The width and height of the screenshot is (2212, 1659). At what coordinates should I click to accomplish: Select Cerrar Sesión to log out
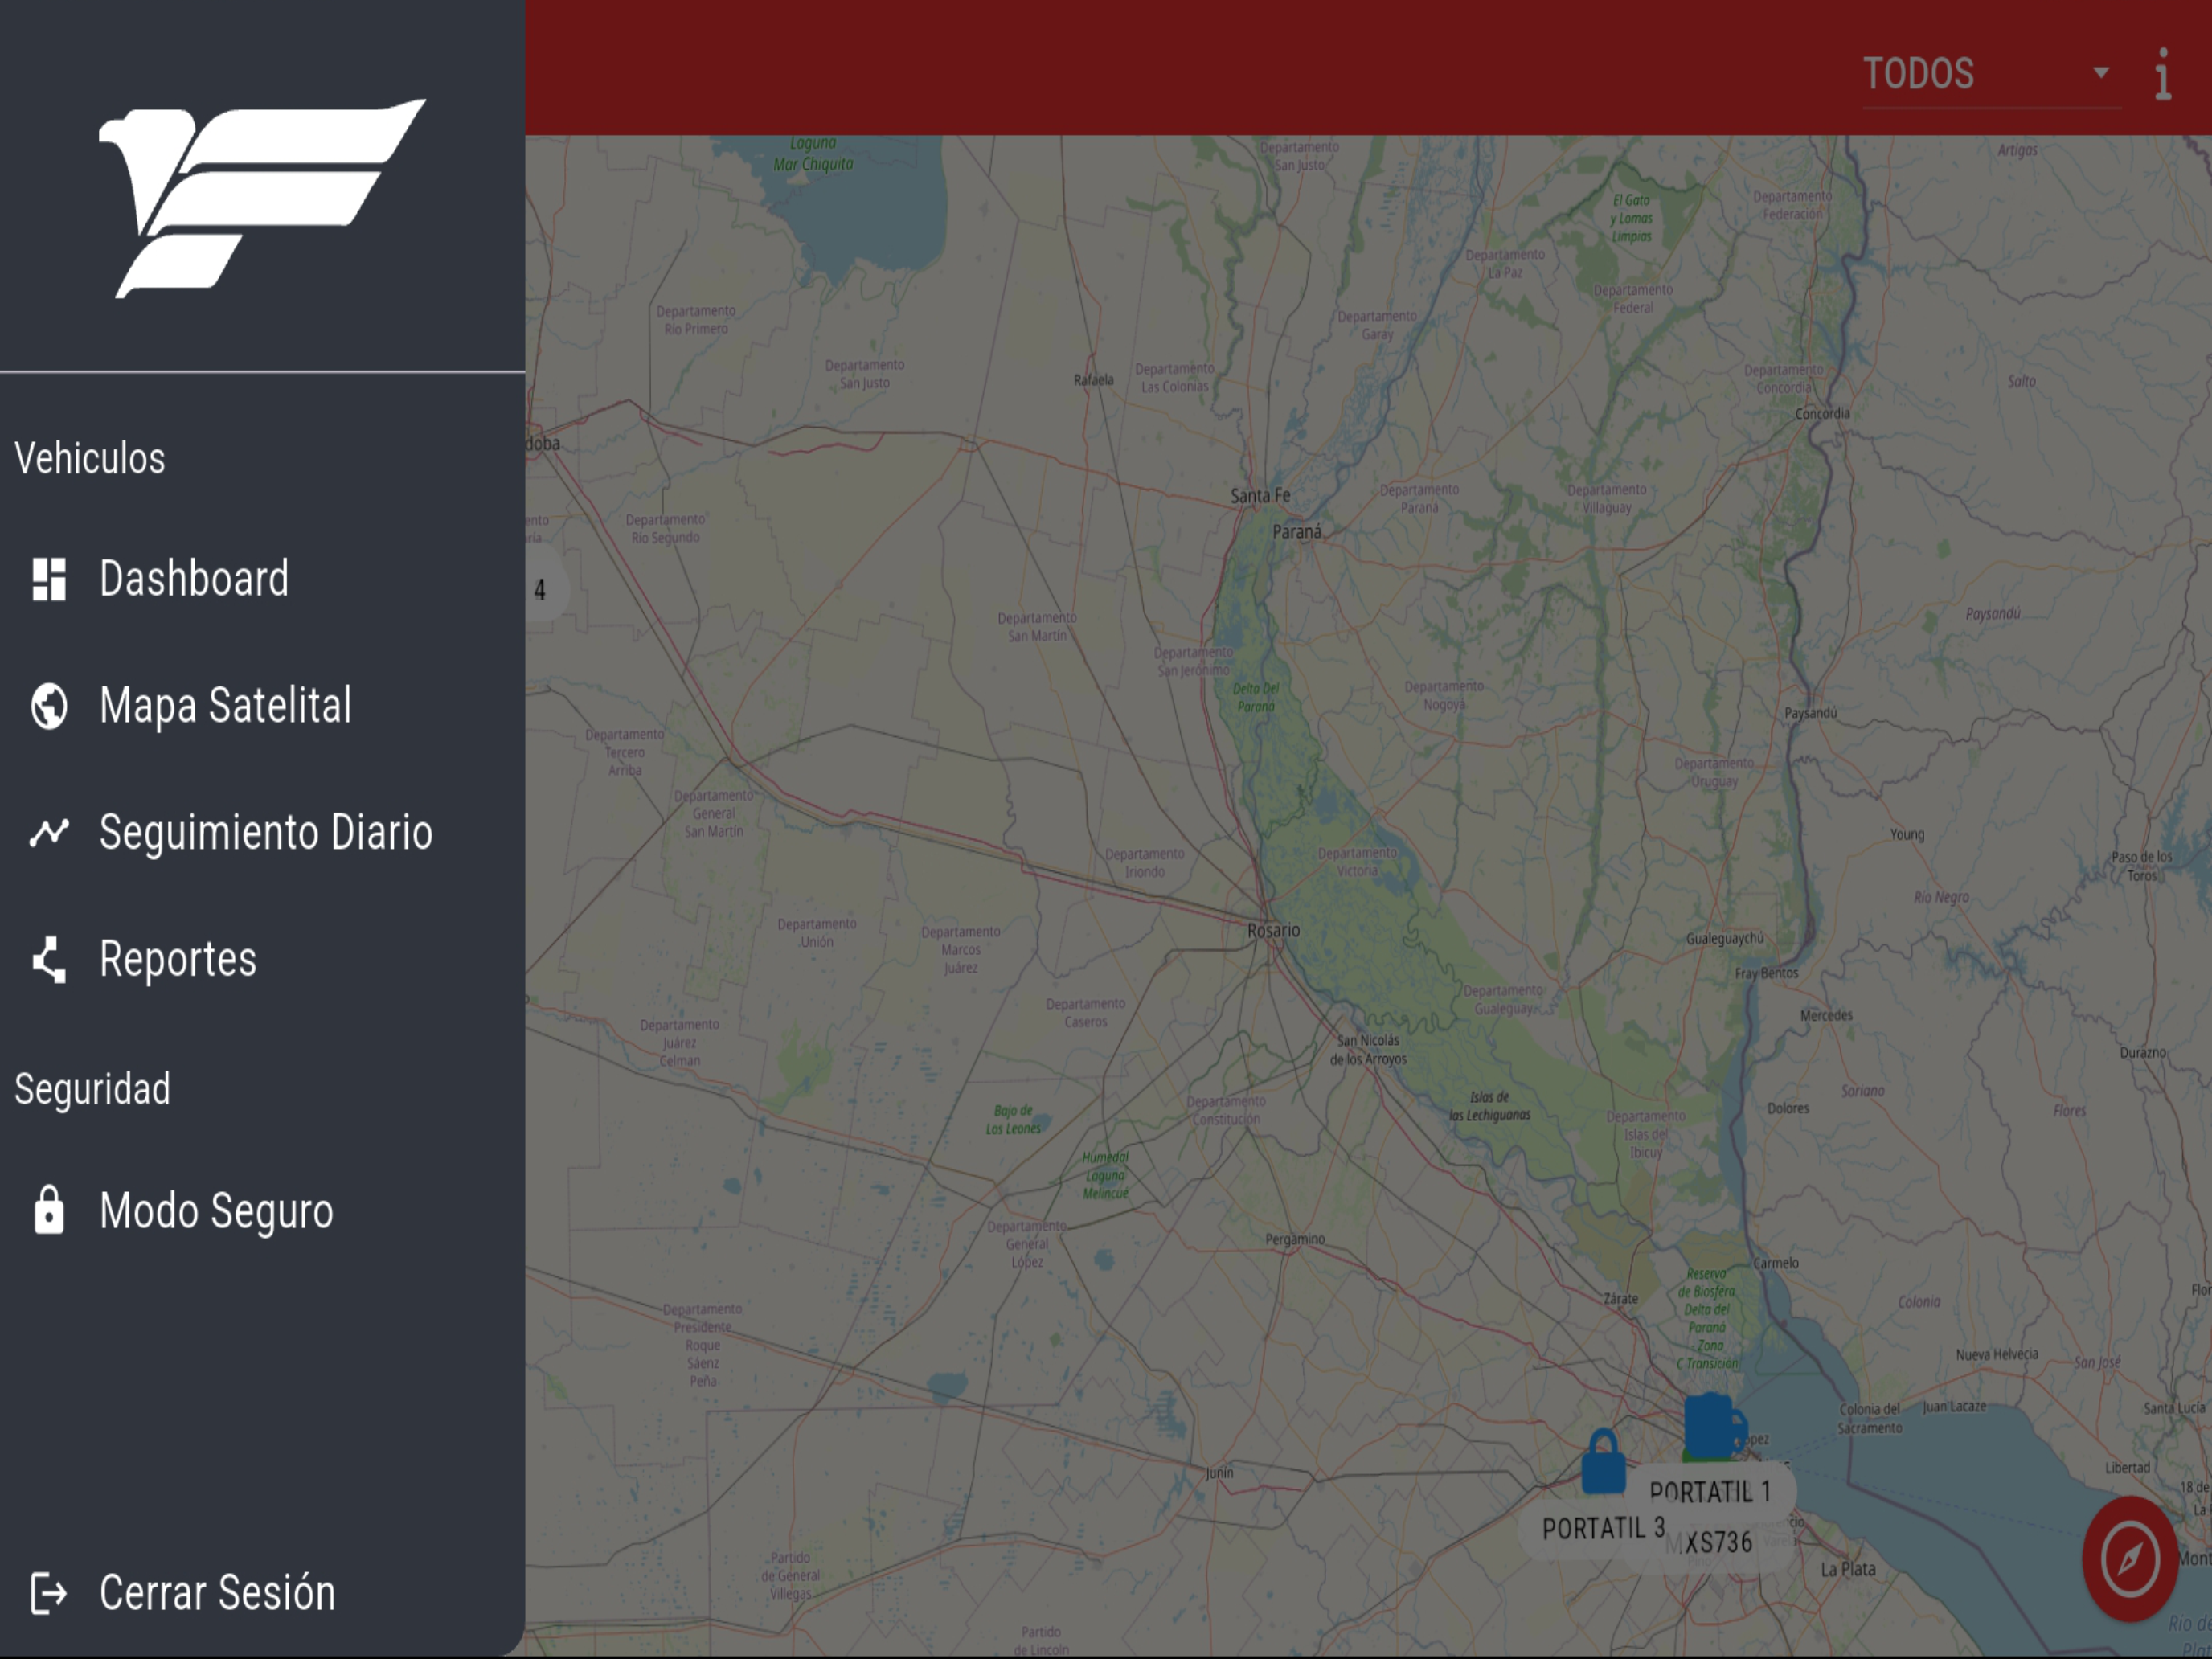click(x=262, y=1592)
